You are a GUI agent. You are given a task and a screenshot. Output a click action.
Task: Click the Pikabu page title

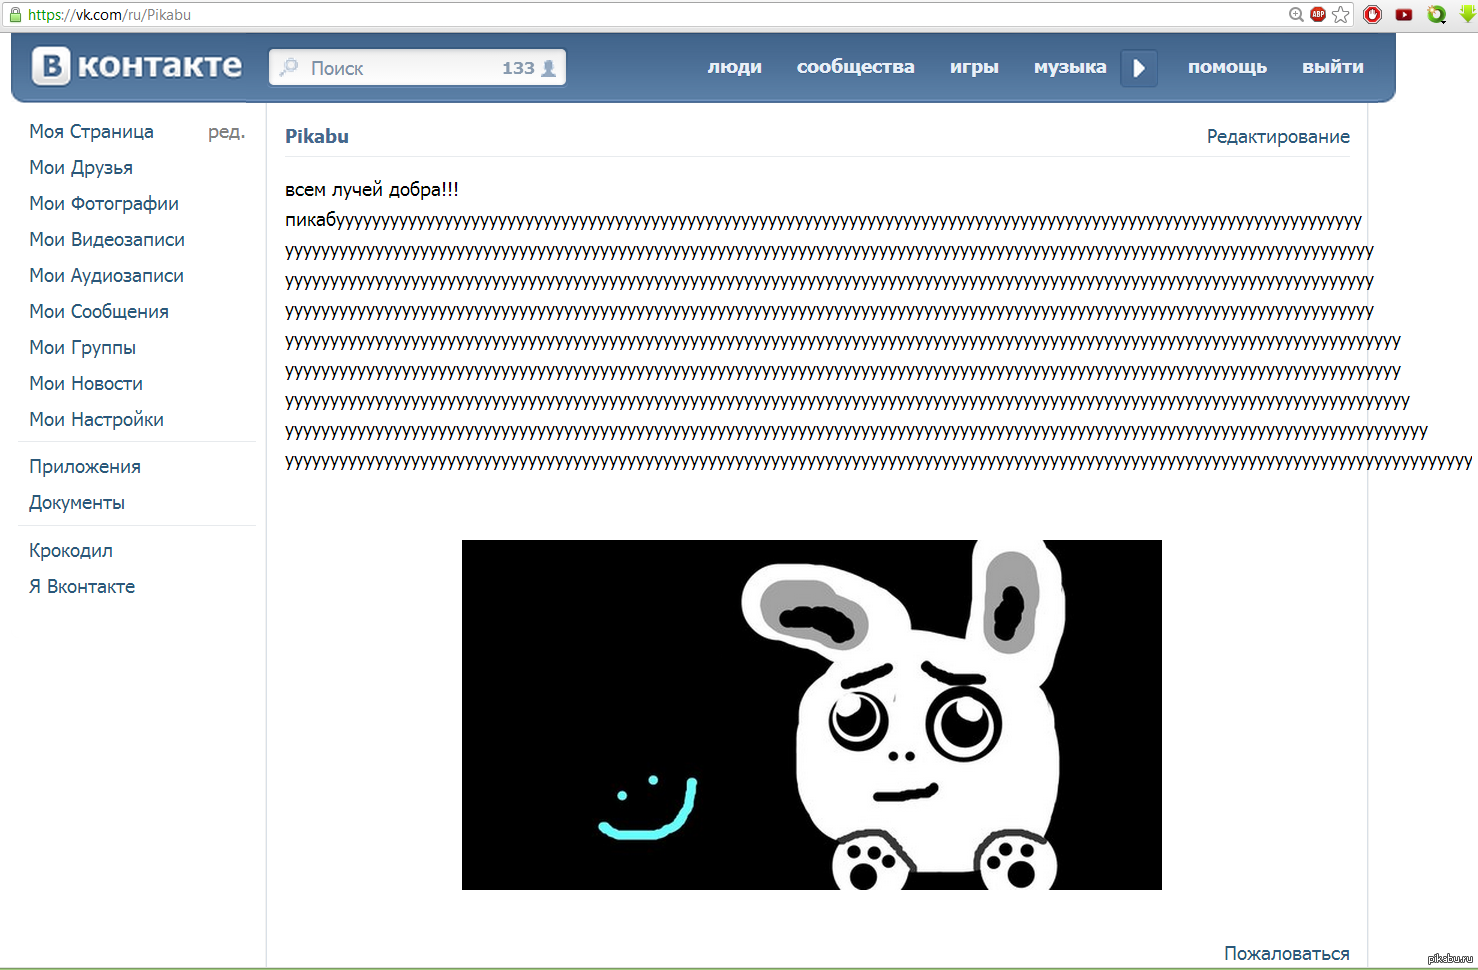(x=317, y=137)
